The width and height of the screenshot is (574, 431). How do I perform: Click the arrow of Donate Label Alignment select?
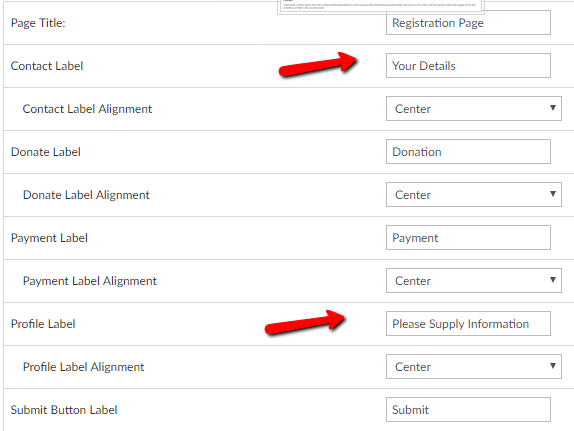(x=553, y=194)
